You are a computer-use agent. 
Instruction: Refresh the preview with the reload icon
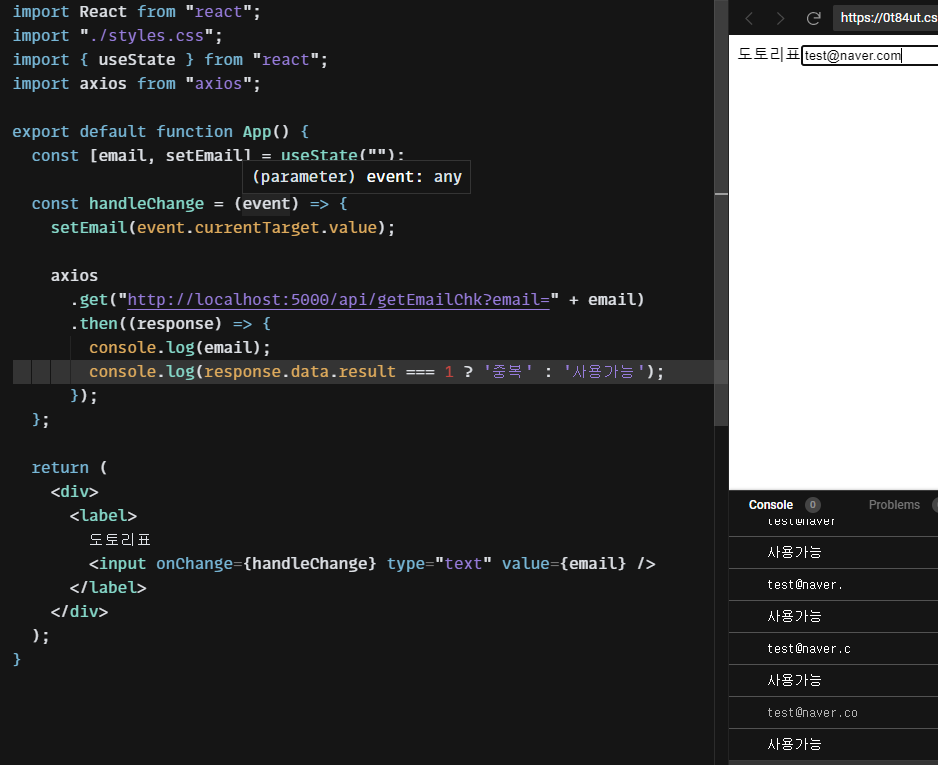(813, 19)
